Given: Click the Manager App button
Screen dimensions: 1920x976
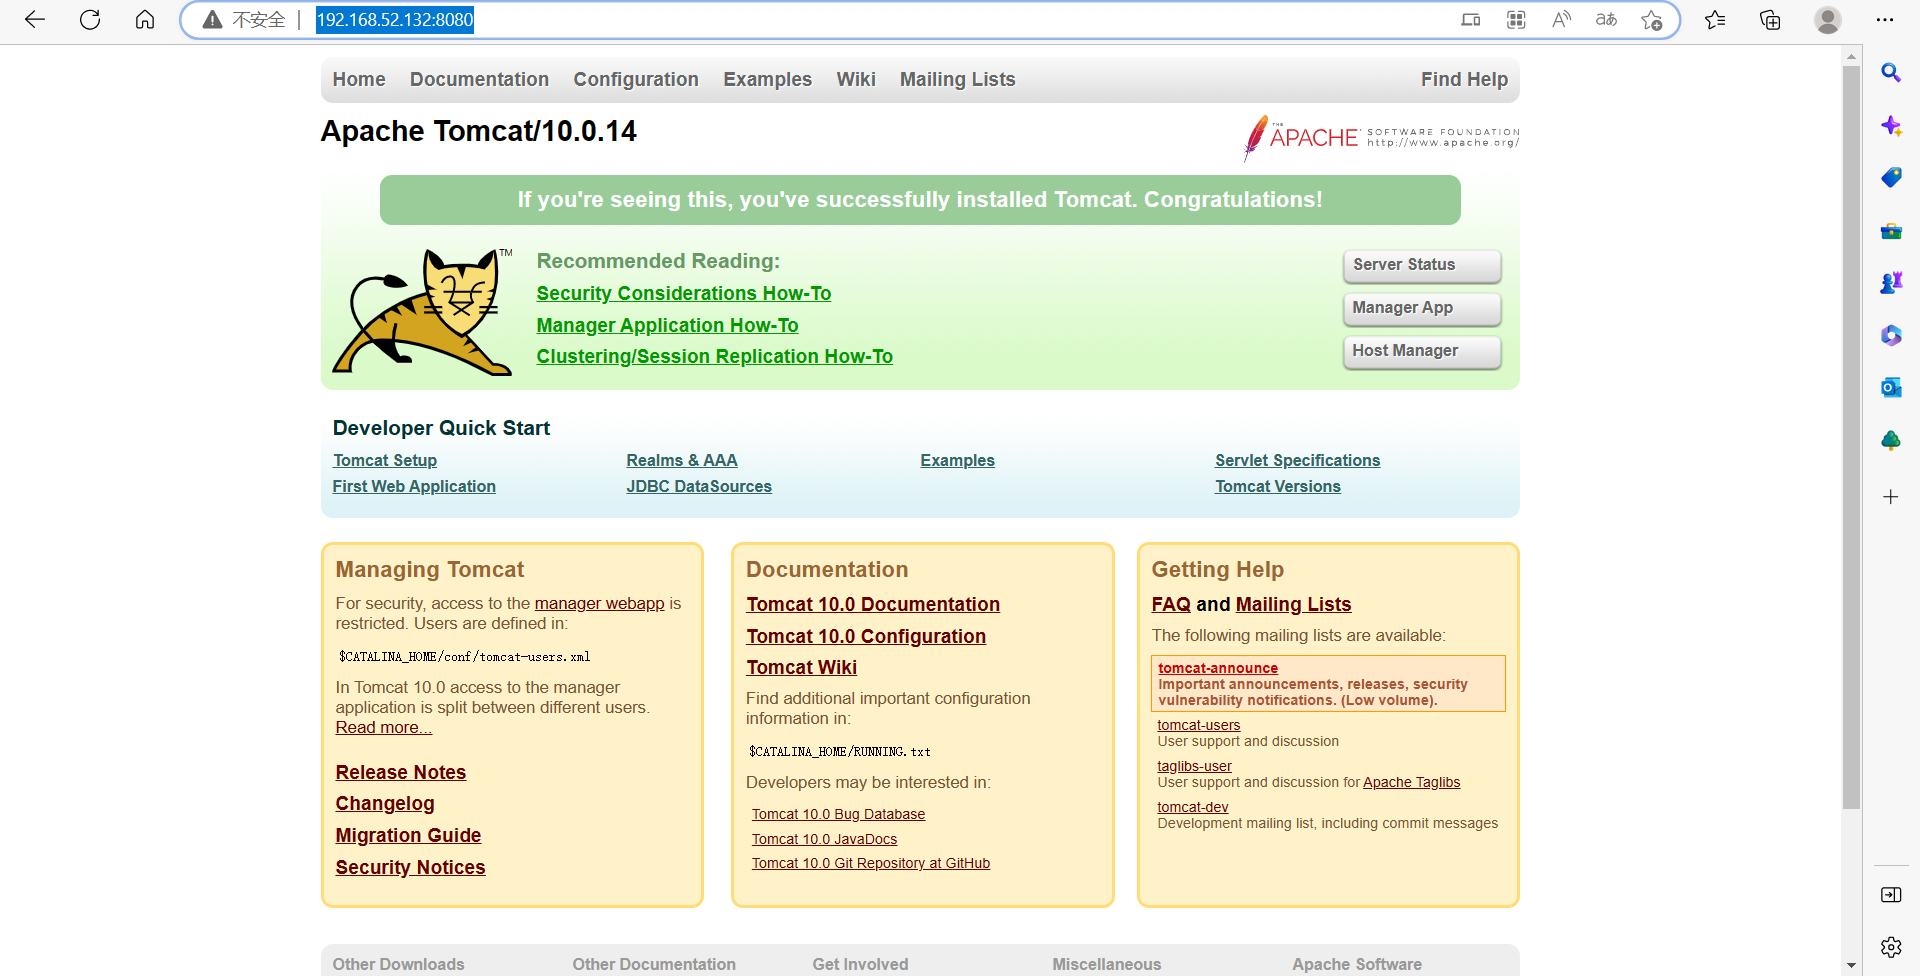Looking at the screenshot, I should pyautogui.click(x=1421, y=308).
